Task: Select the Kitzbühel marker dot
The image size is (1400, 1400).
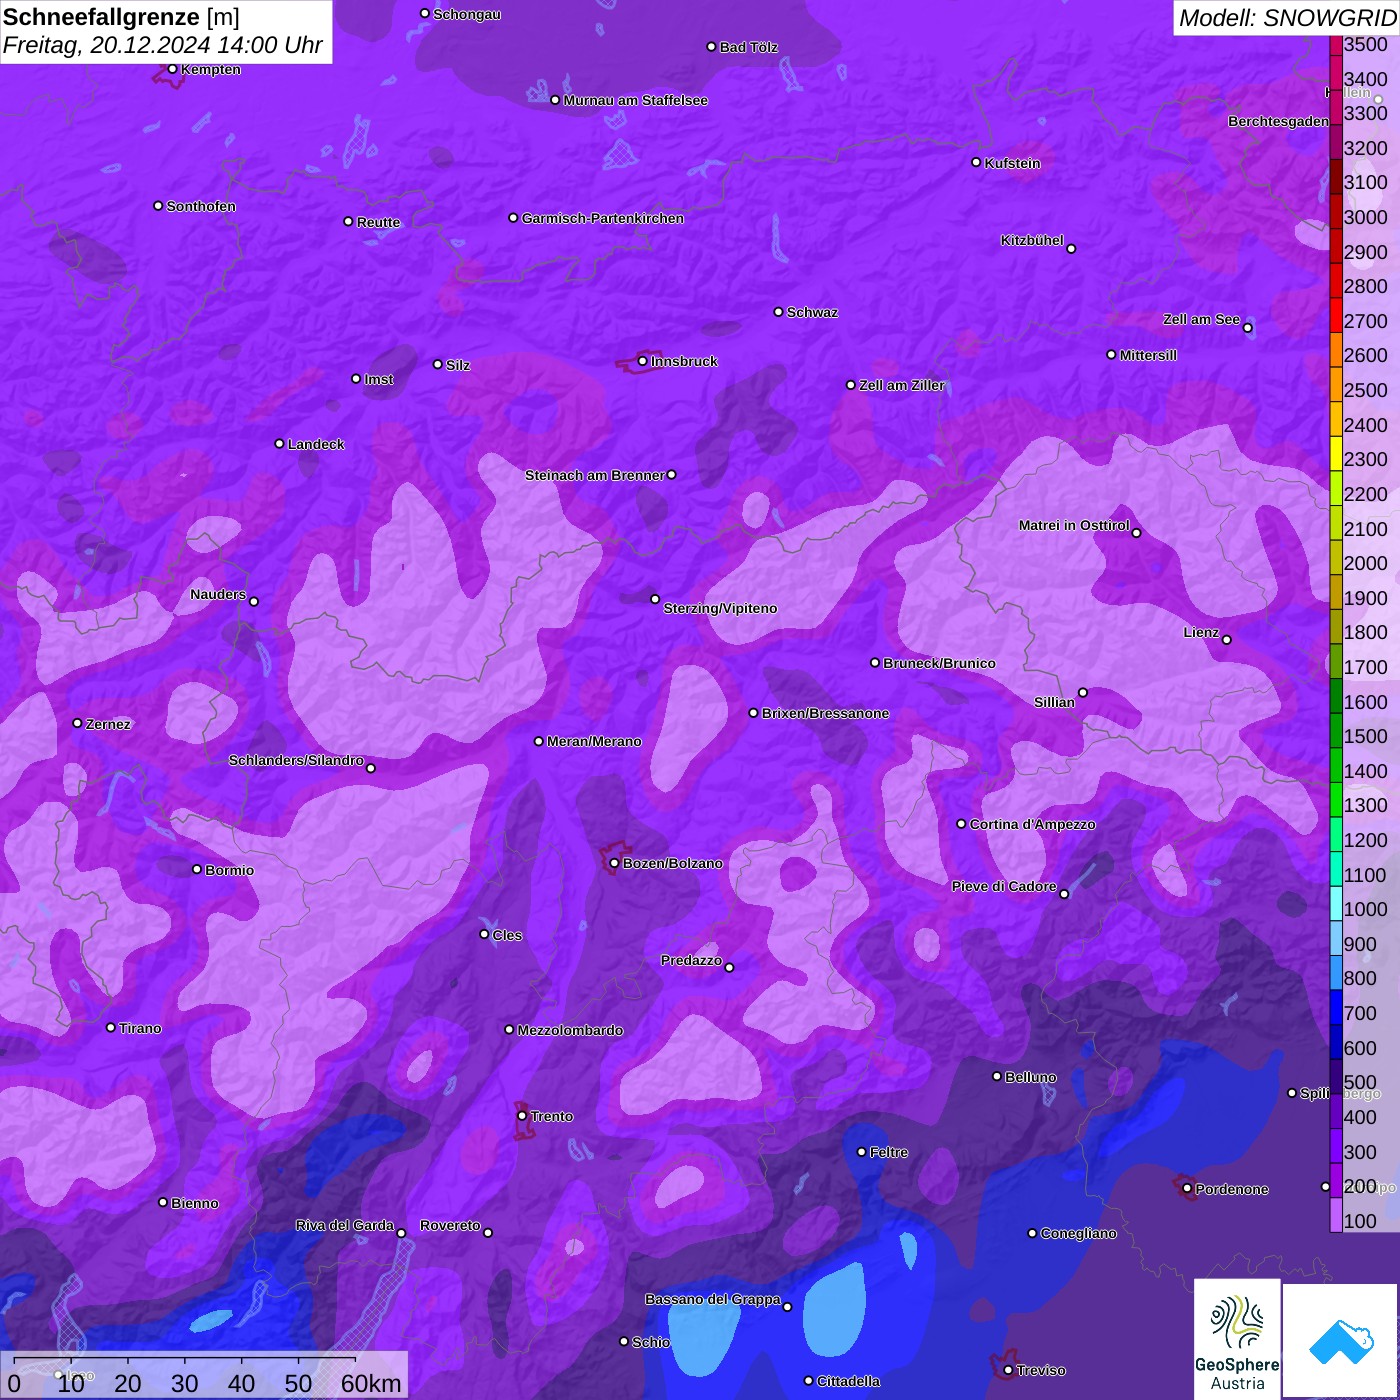Action: tap(1071, 249)
